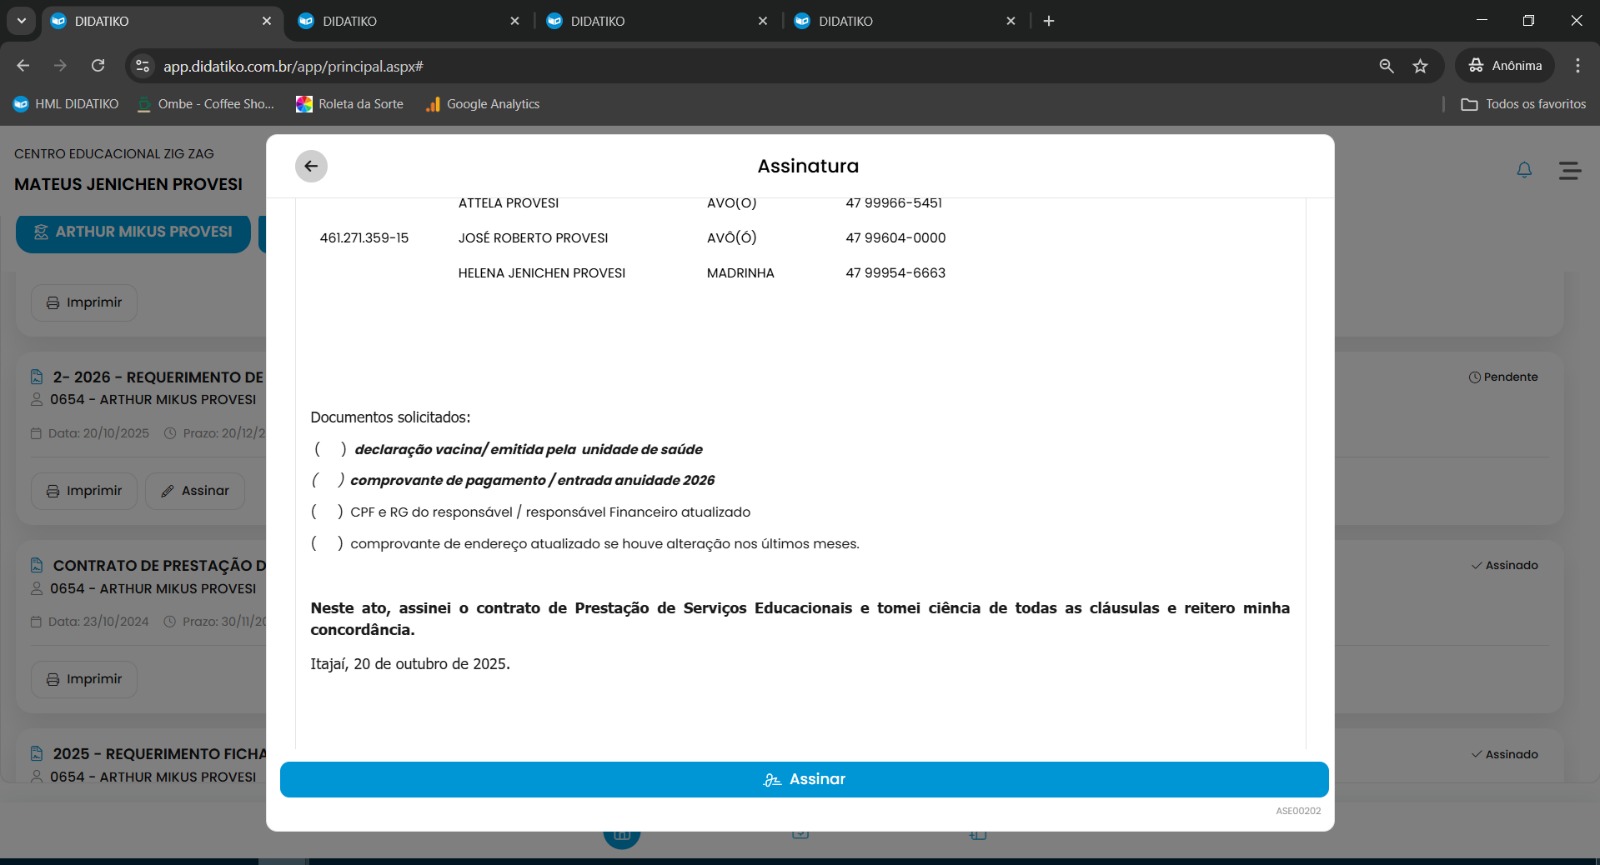Viewport: 1600px width, 865px height.
Task: Click the Assinado status on the 2025 Requerimento card
Action: point(1504,754)
